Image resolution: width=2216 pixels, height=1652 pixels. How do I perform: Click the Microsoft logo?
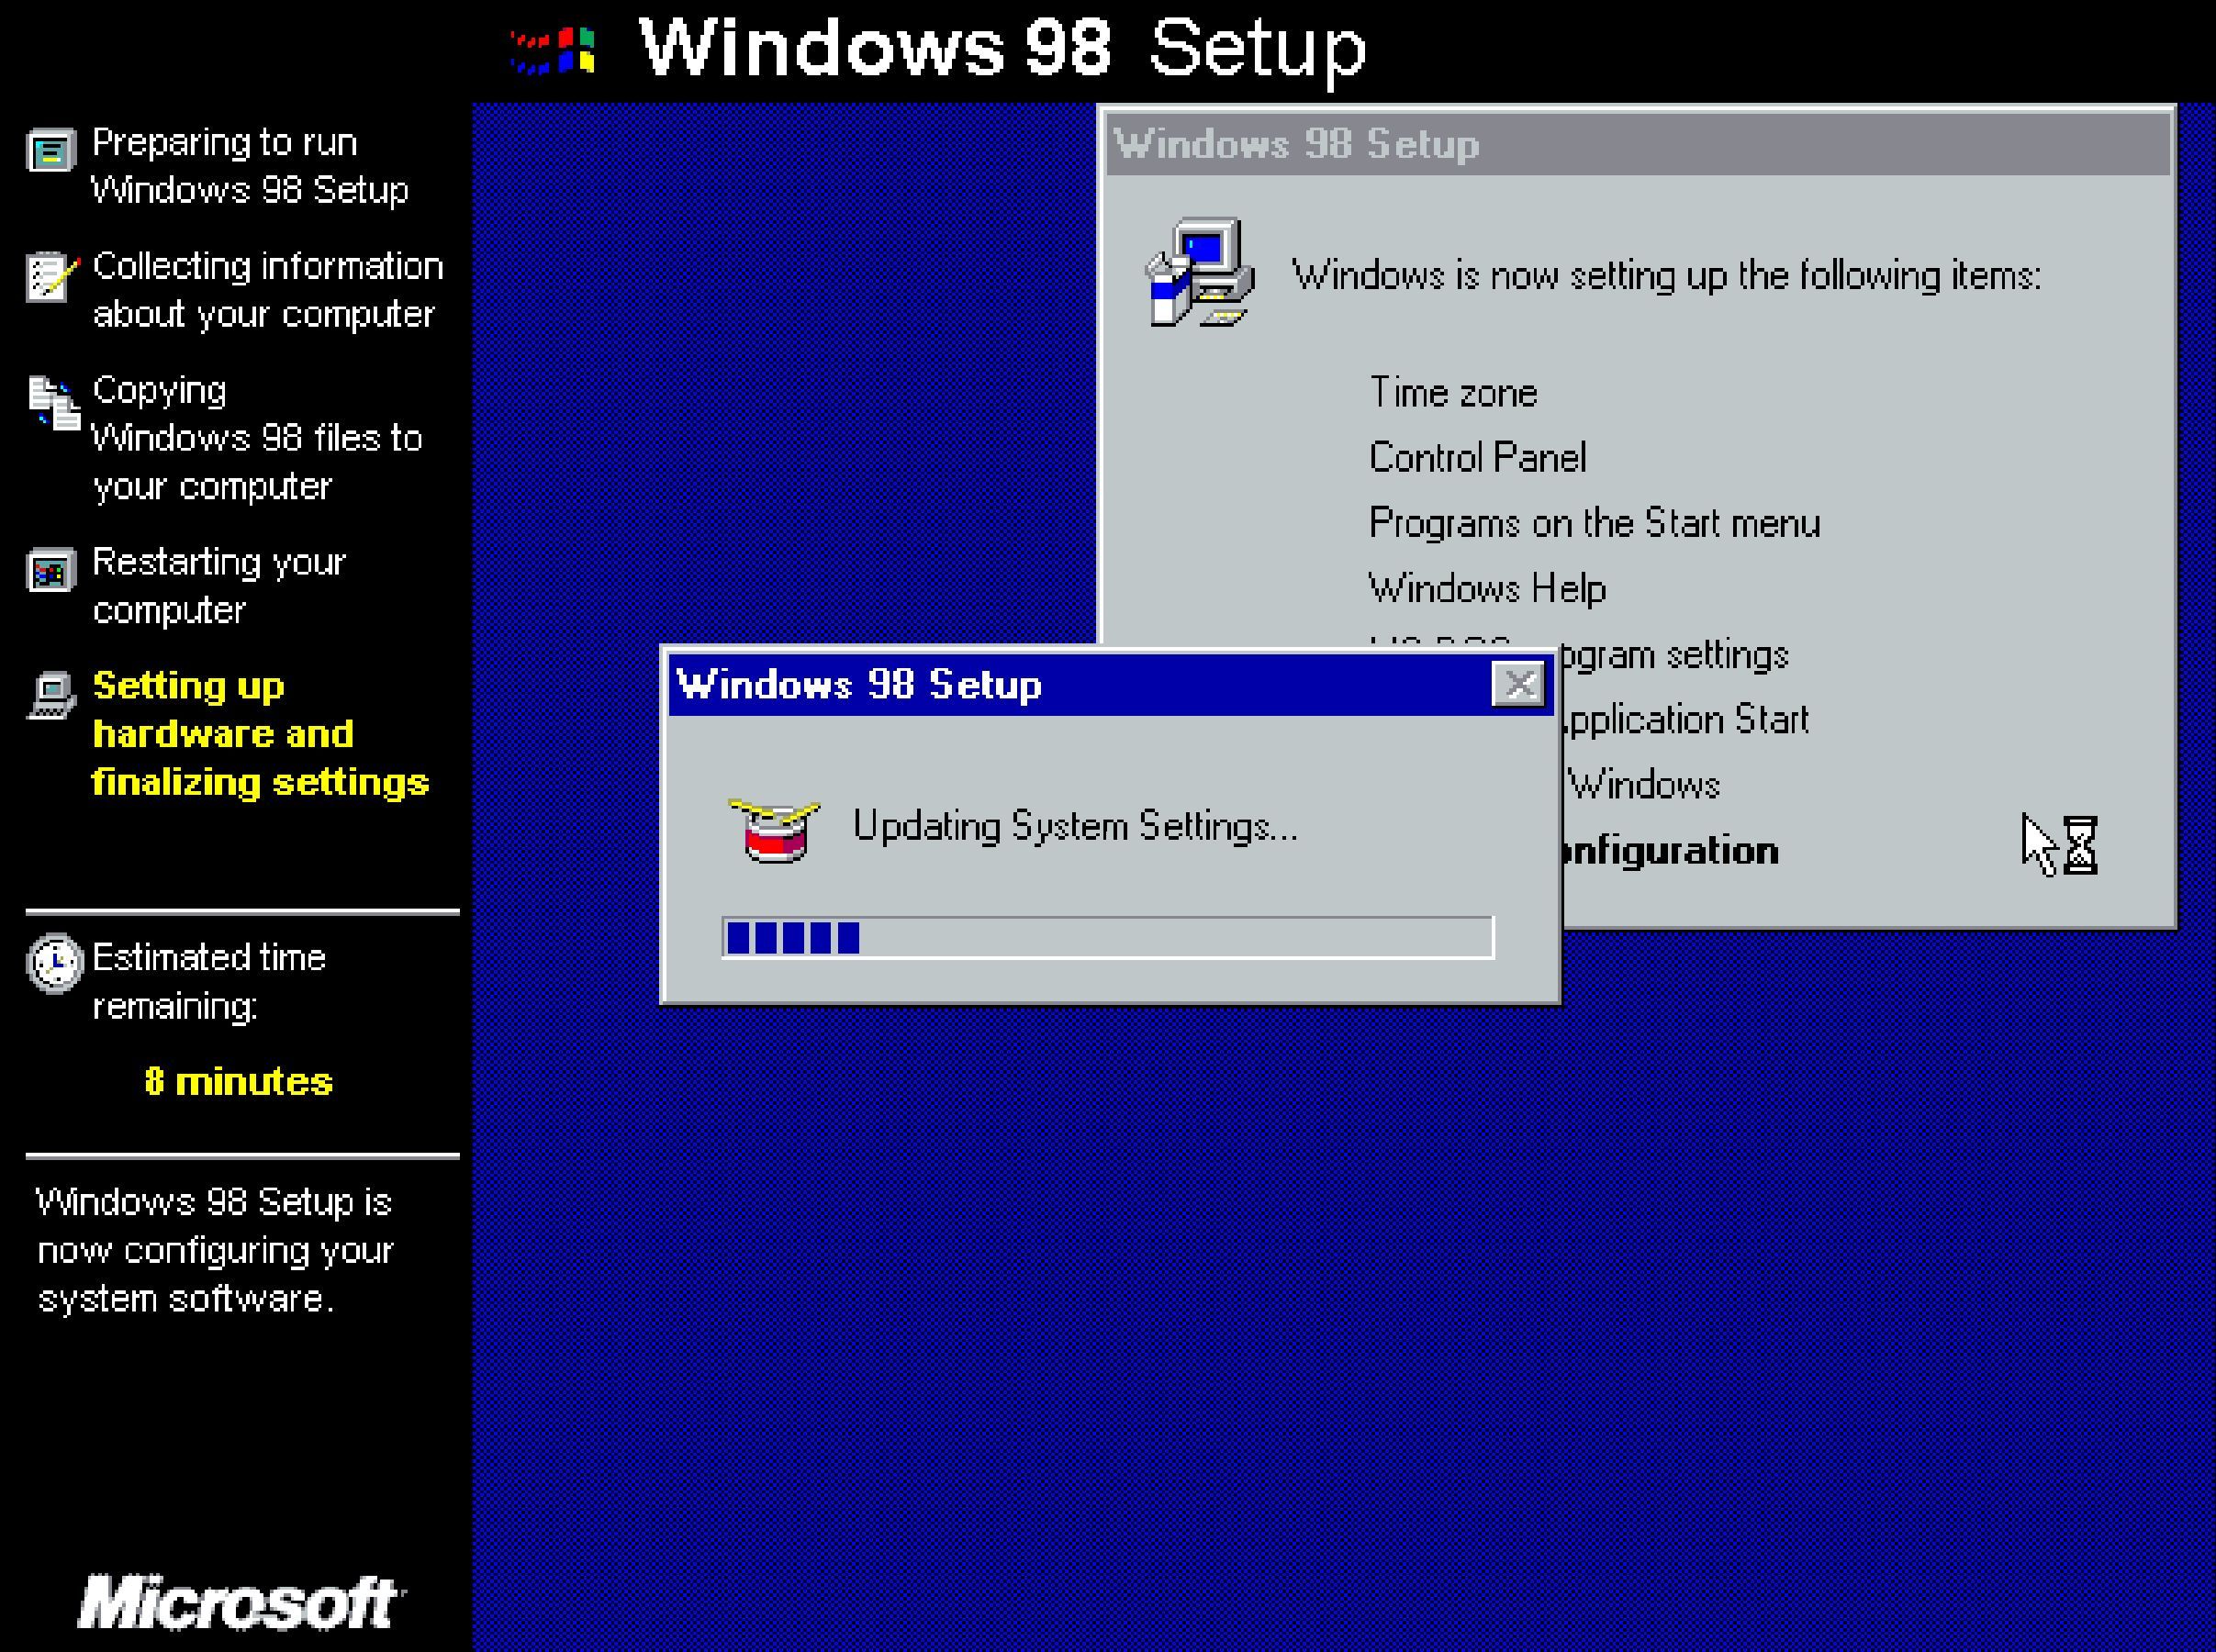click(x=241, y=1603)
